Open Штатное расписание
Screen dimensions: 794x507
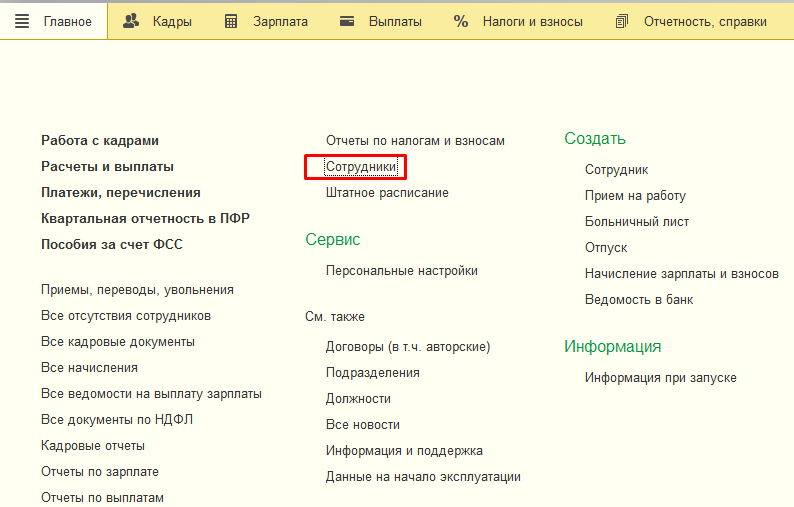tap(387, 193)
